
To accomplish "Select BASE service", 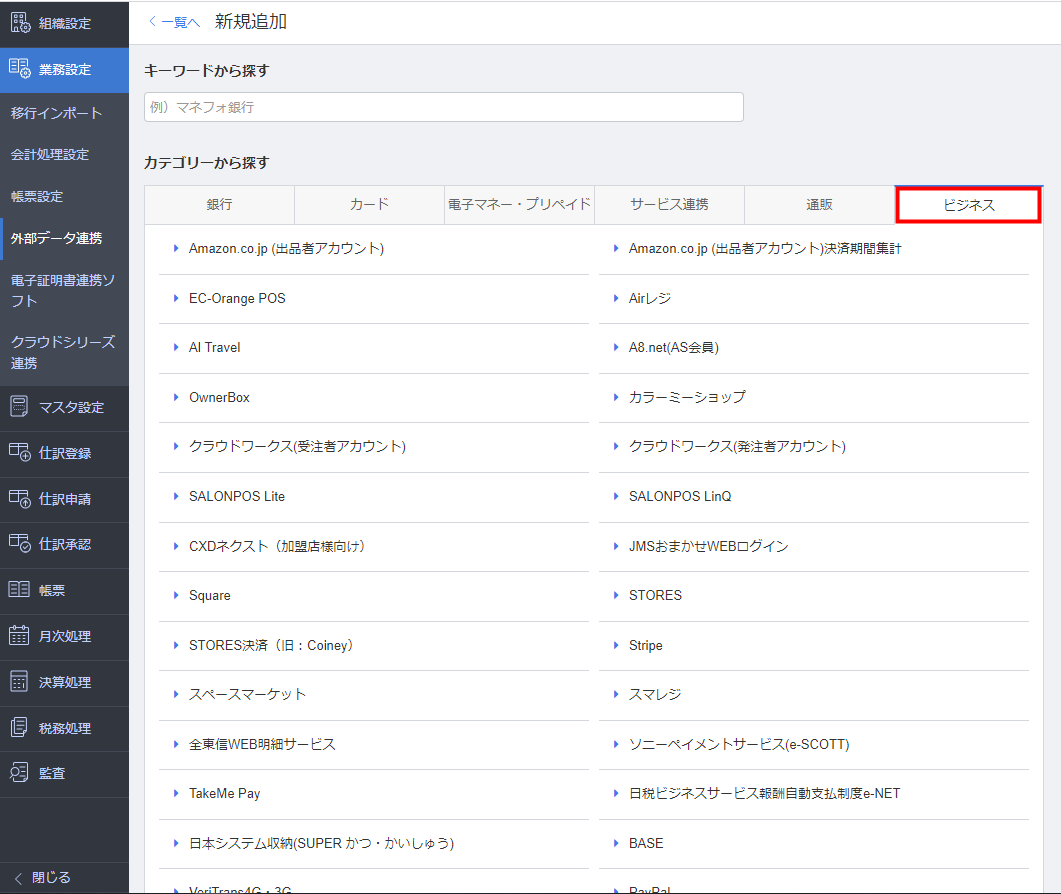I will (x=646, y=843).
